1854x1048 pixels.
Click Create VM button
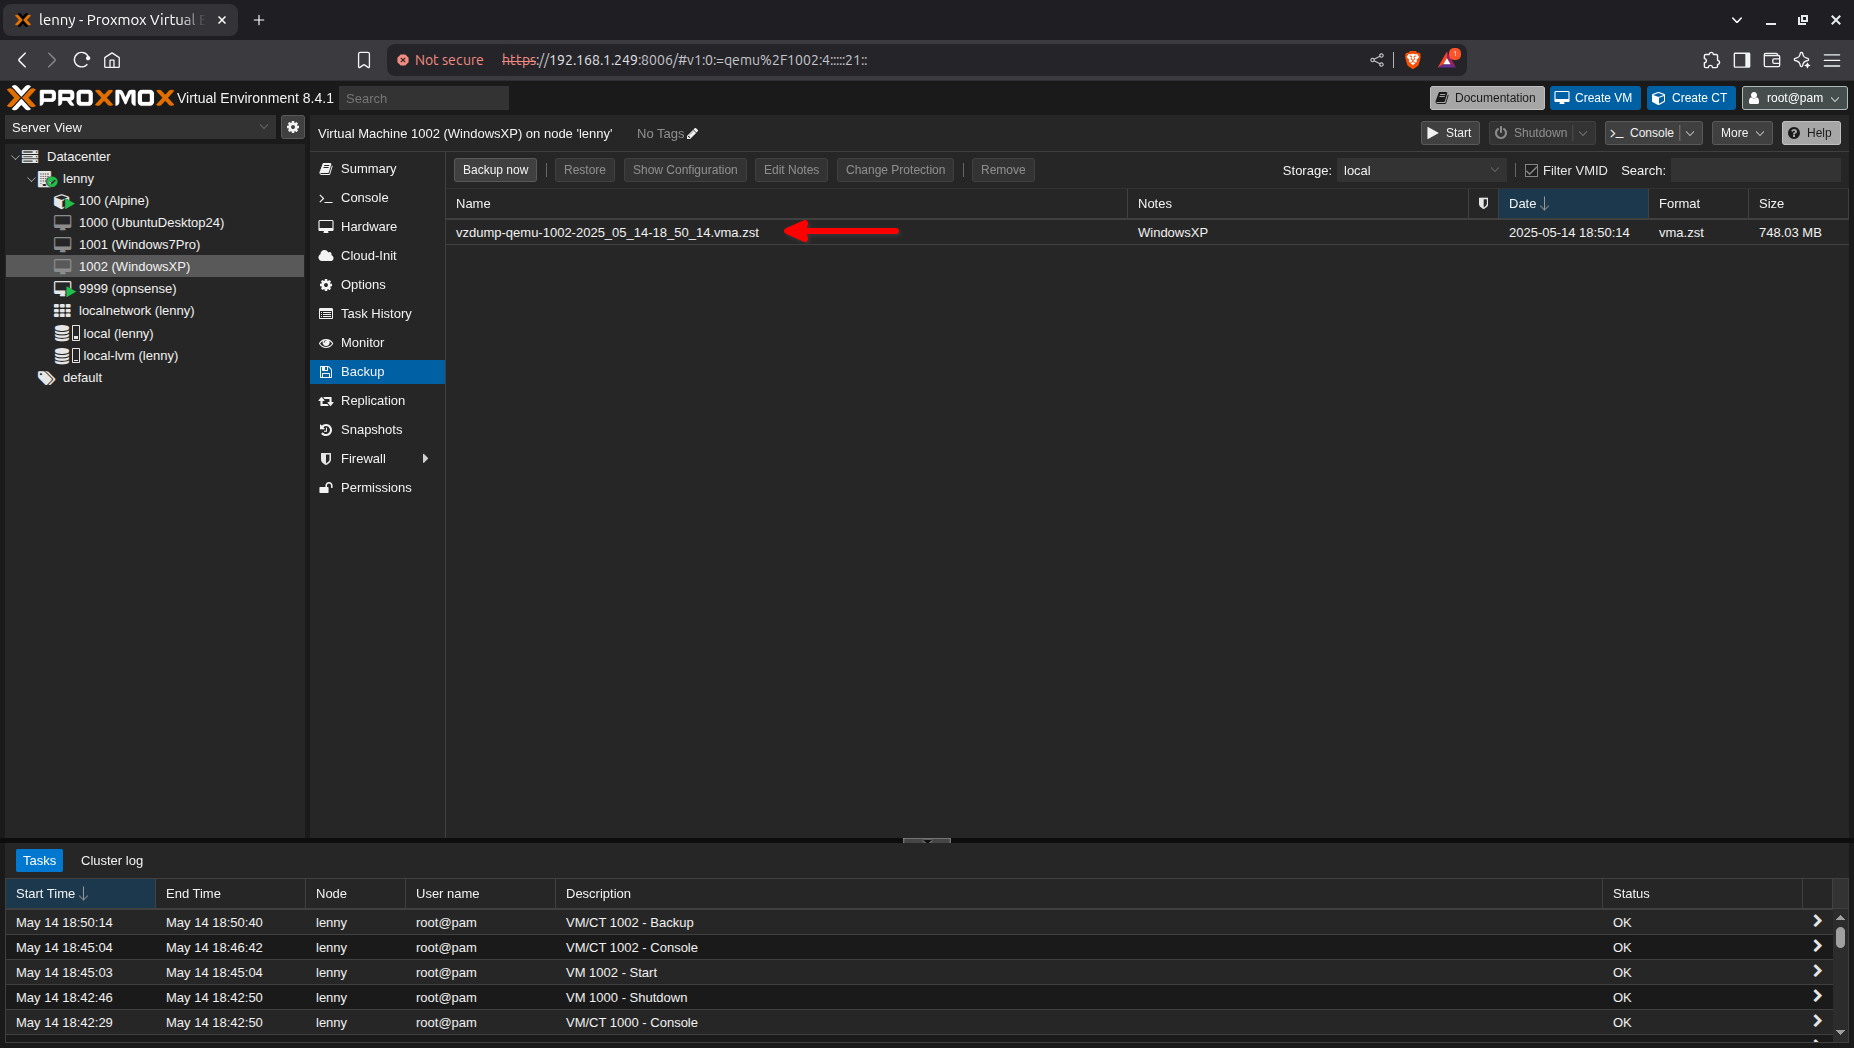pos(1594,98)
